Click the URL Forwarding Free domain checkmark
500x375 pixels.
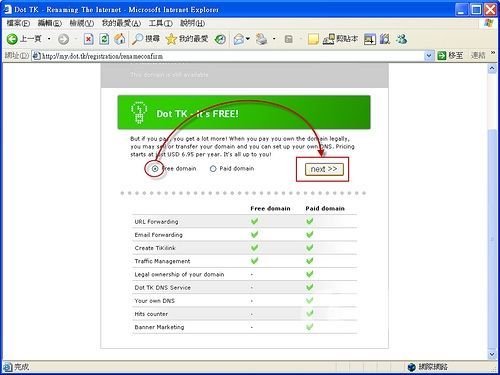255,221
